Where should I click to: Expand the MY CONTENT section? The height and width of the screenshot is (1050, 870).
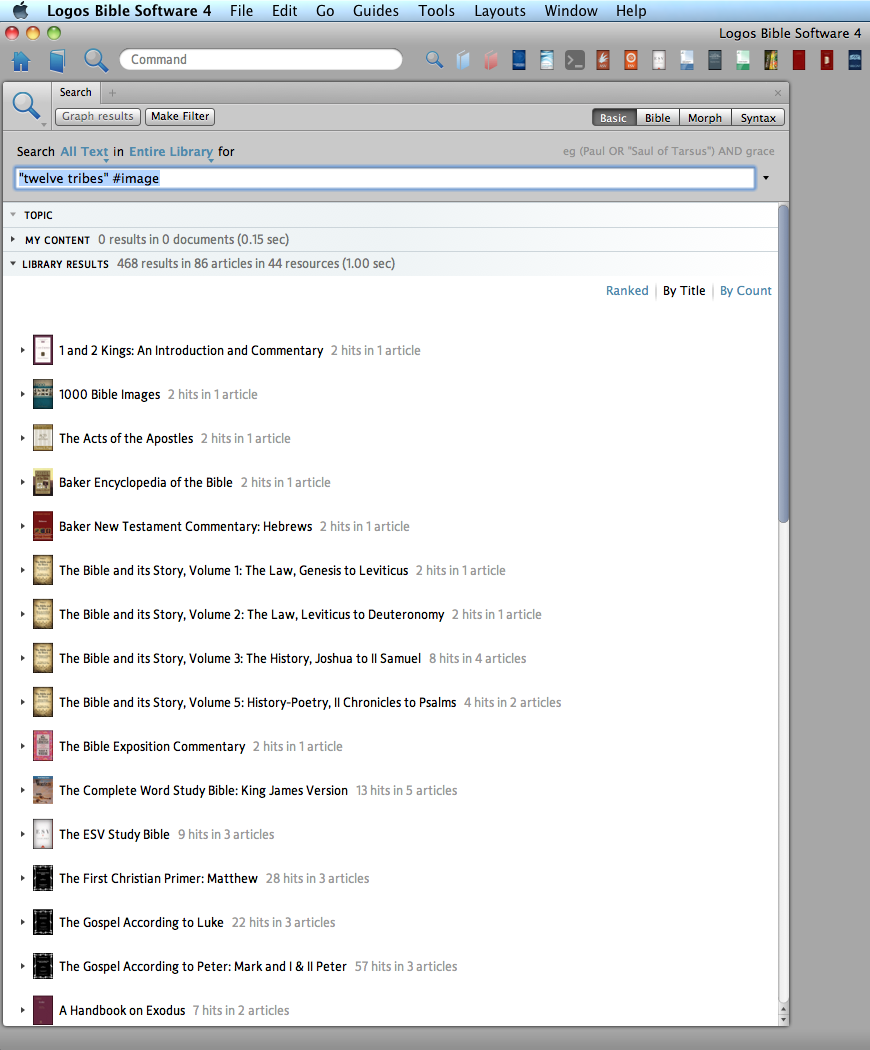click(13, 239)
